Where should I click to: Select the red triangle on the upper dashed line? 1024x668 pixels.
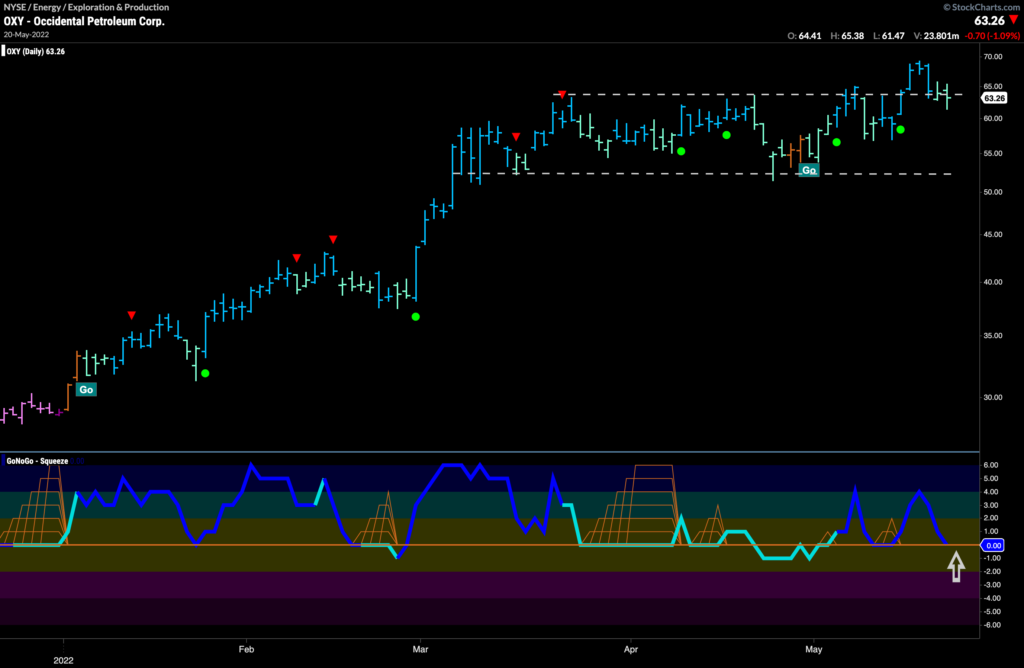click(x=562, y=95)
